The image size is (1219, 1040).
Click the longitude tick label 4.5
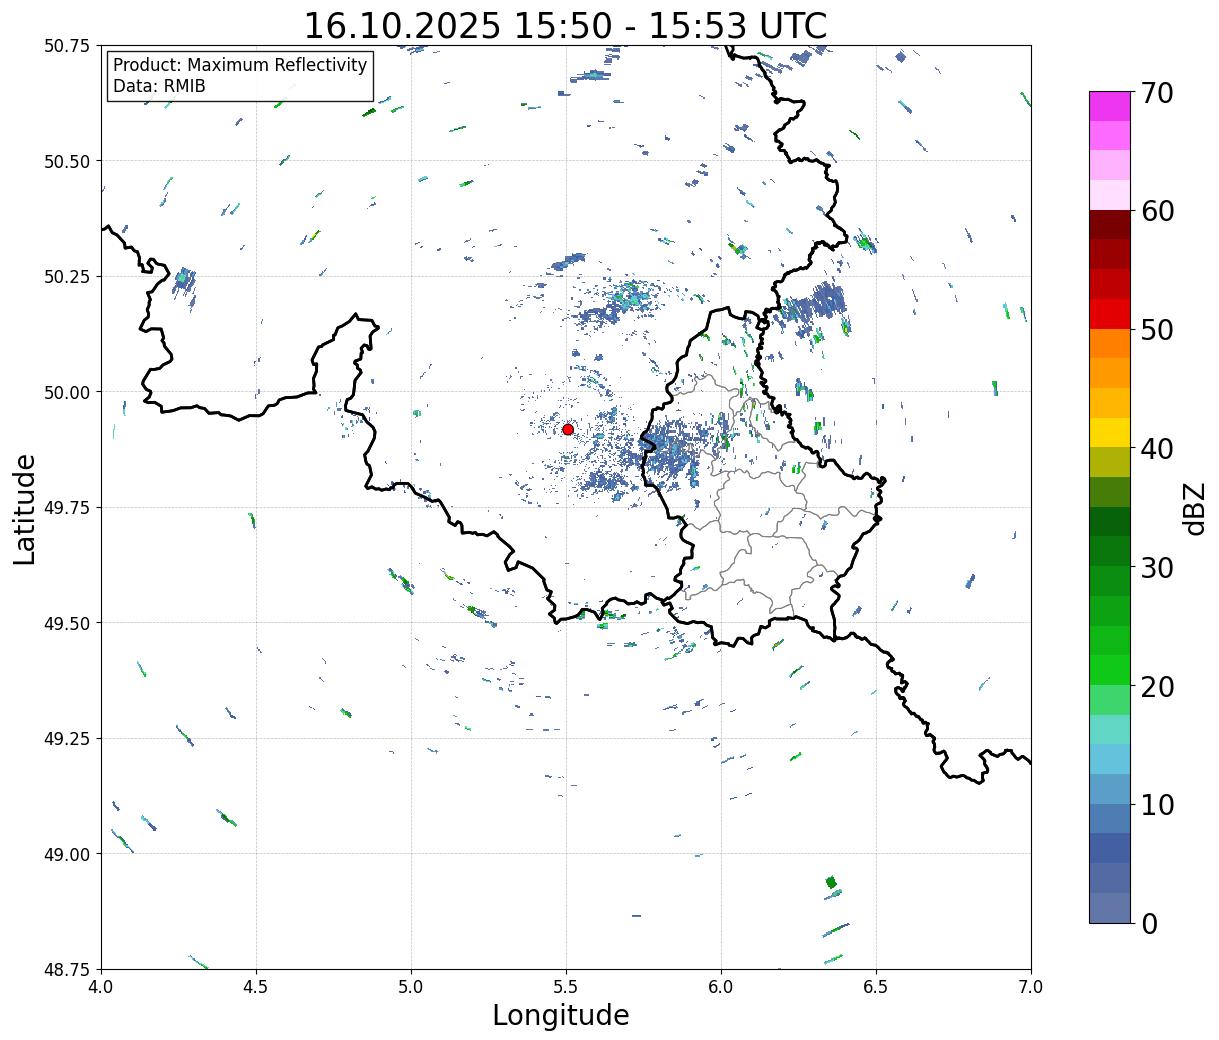(256, 986)
